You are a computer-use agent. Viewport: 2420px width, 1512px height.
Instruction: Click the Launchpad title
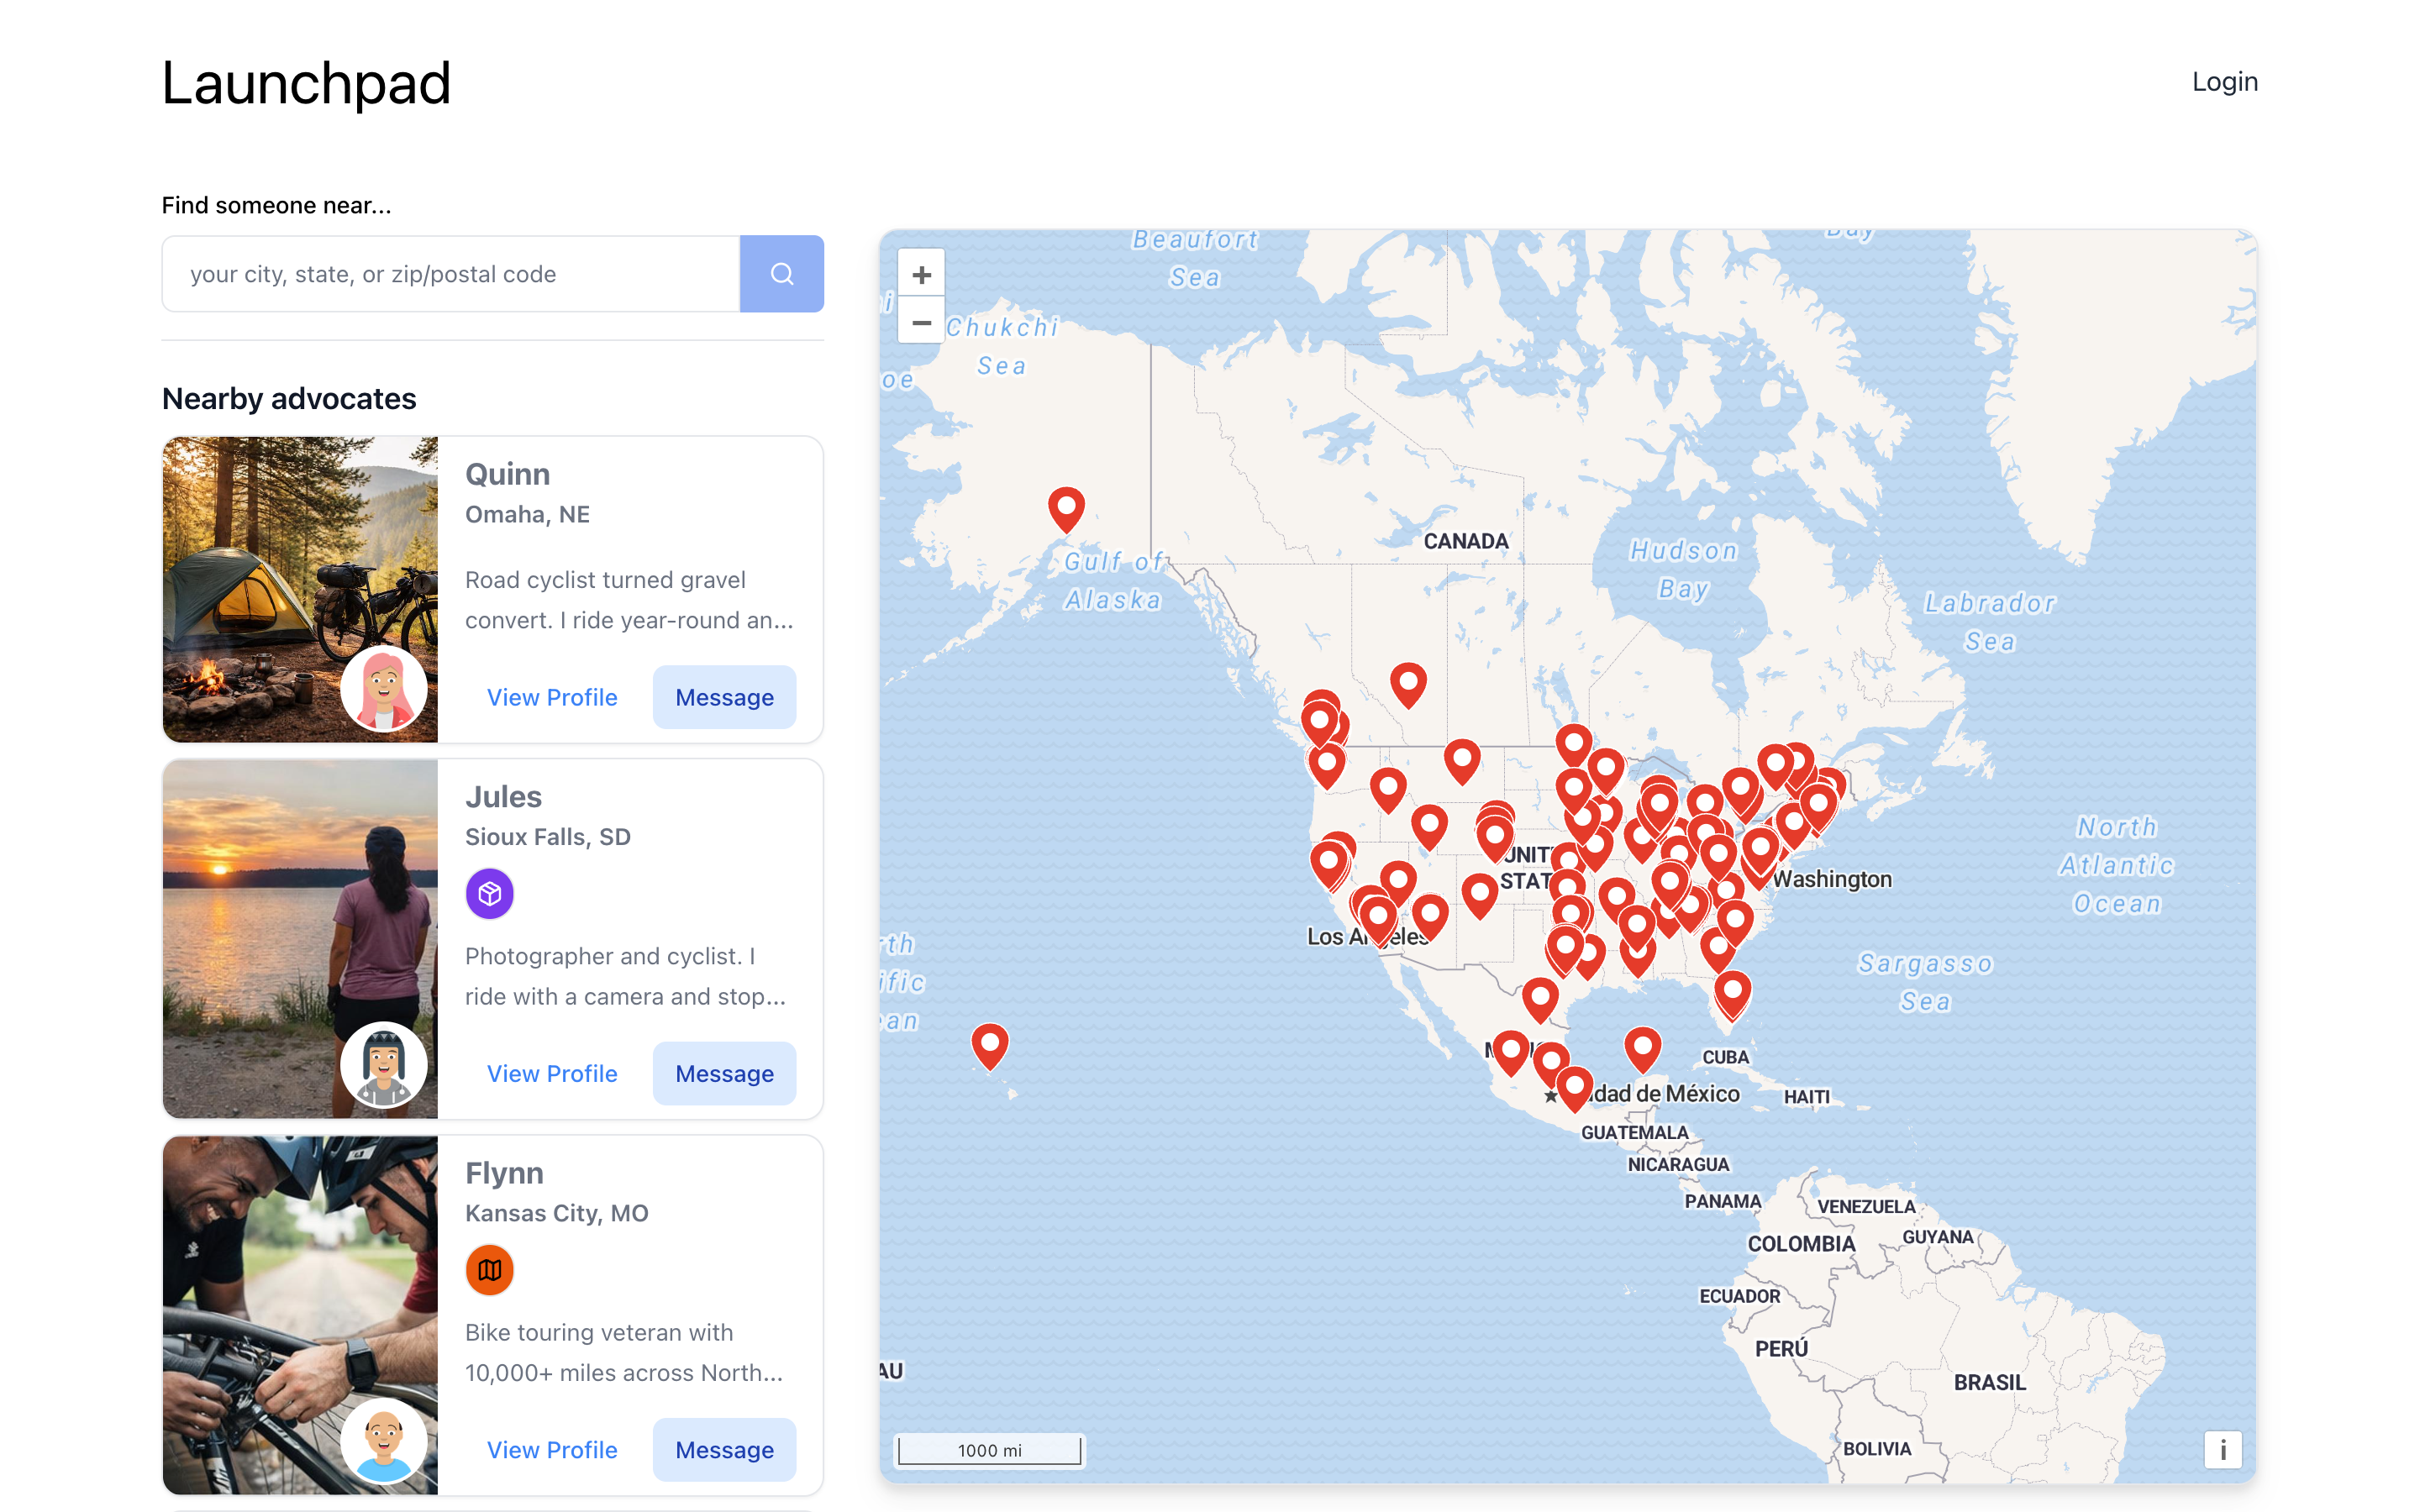click(x=305, y=84)
